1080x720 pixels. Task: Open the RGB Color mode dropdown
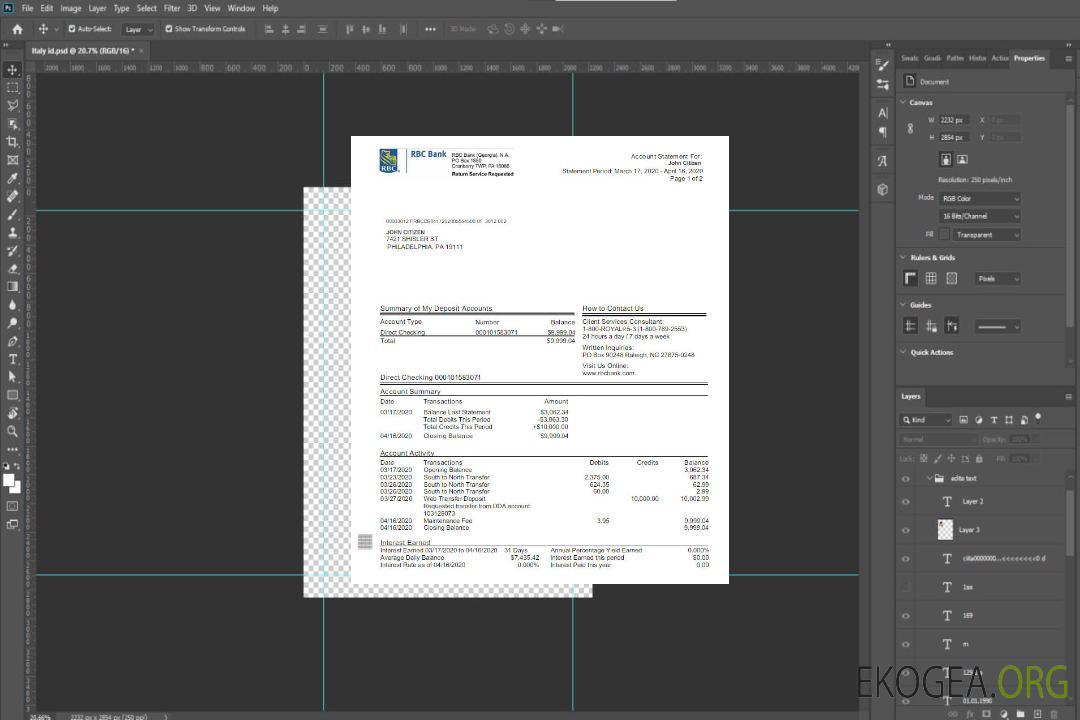point(979,198)
